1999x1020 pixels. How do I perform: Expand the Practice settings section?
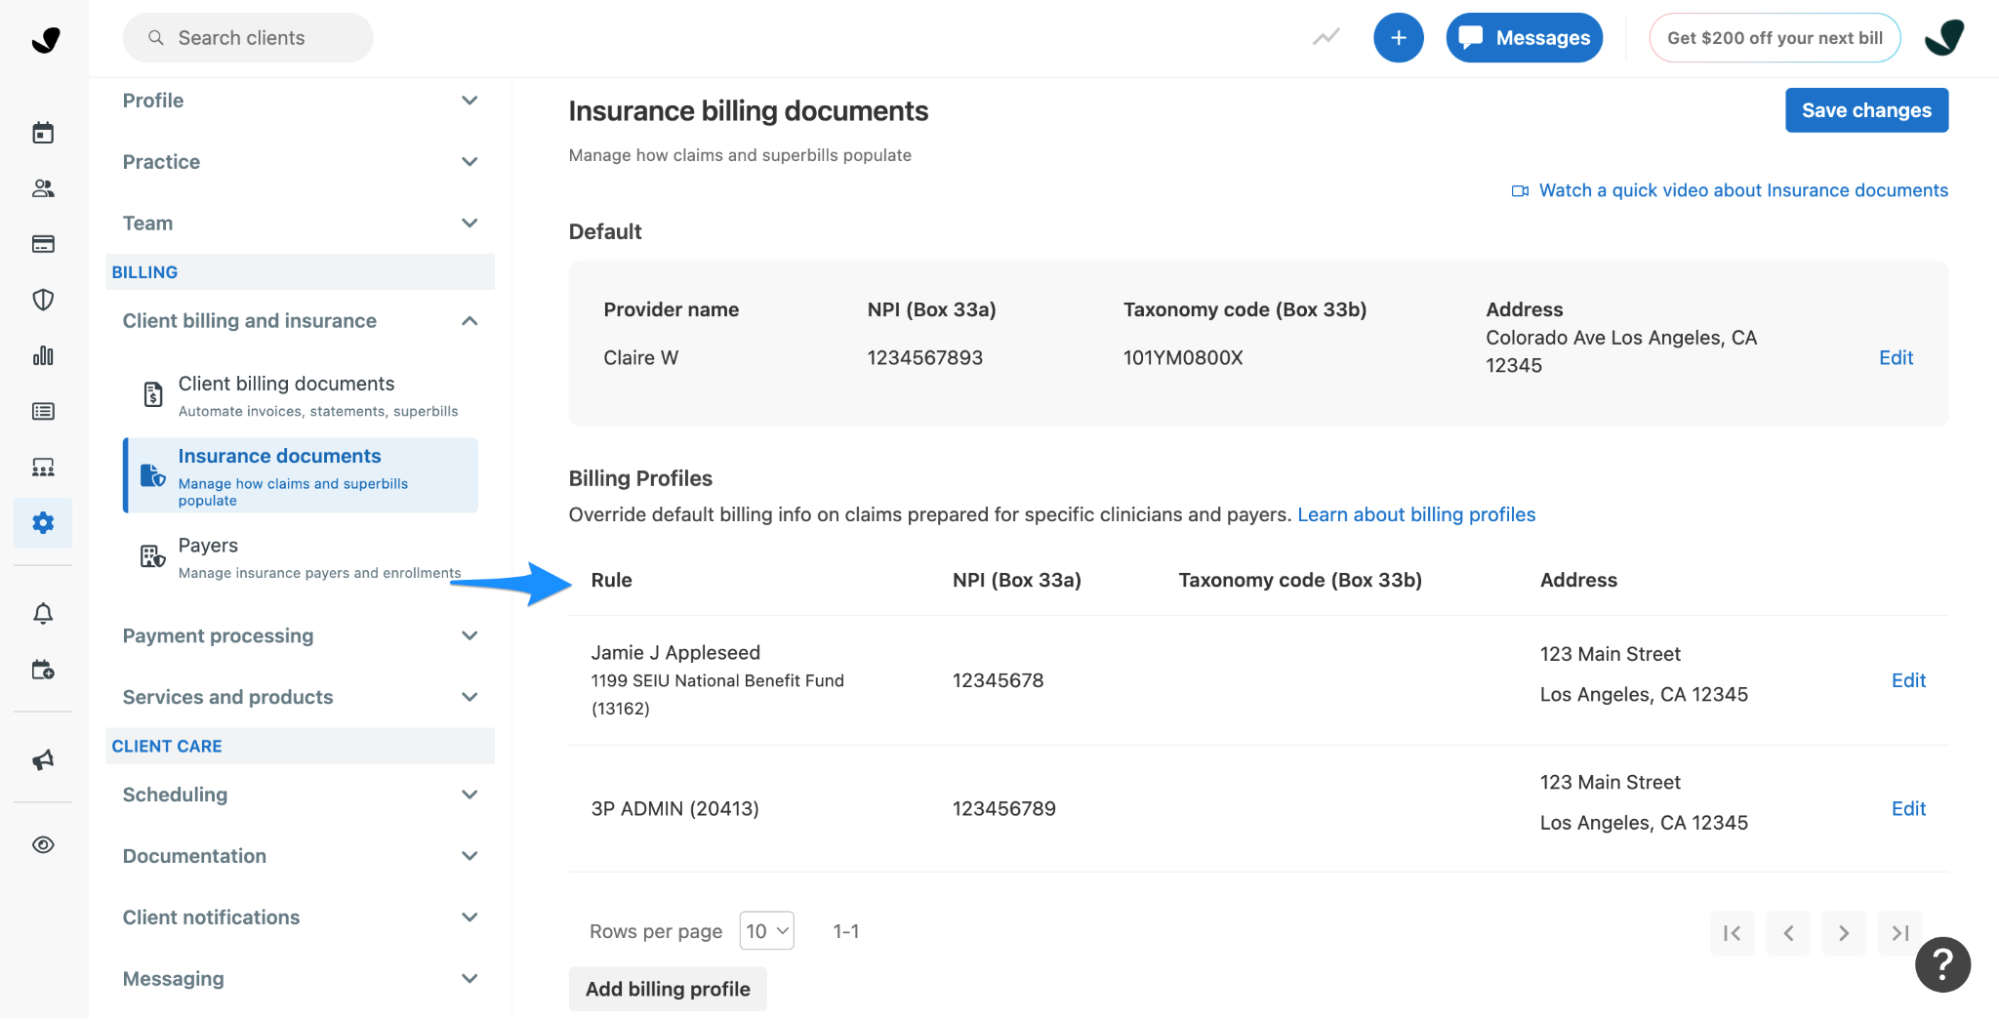coord(300,162)
